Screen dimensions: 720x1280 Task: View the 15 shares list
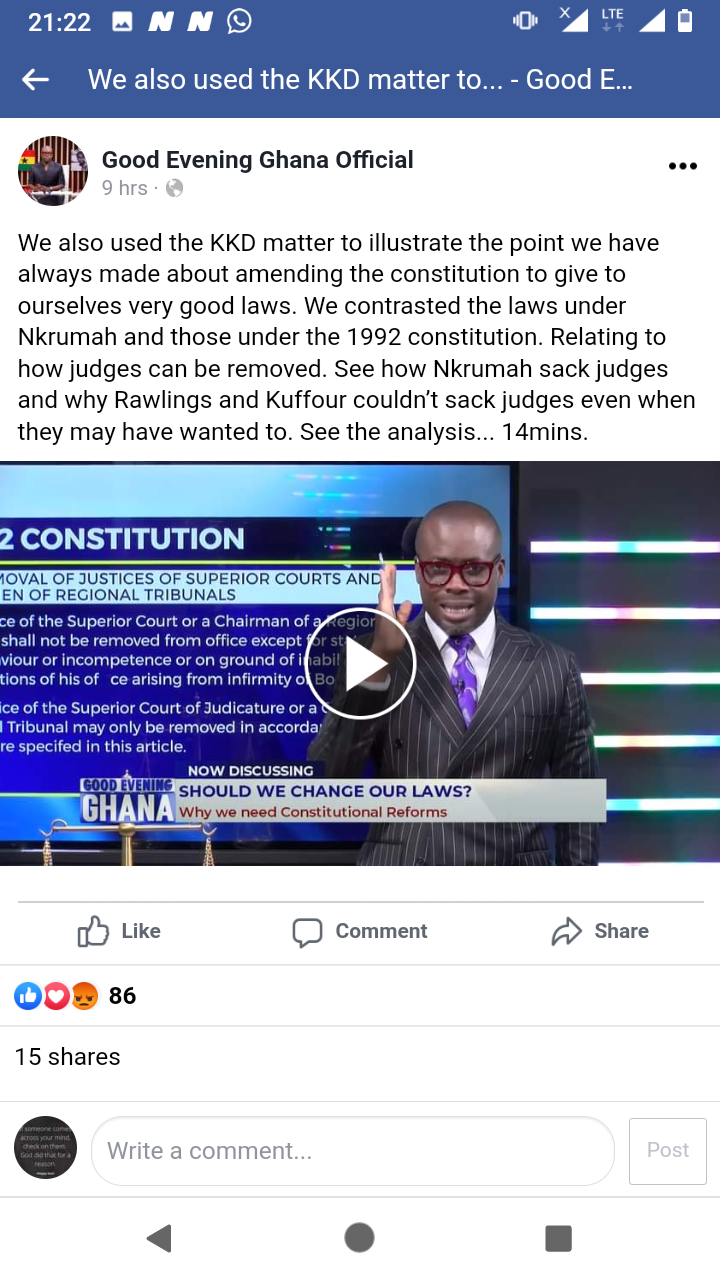pyautogui.click(x=67, y=1057)
